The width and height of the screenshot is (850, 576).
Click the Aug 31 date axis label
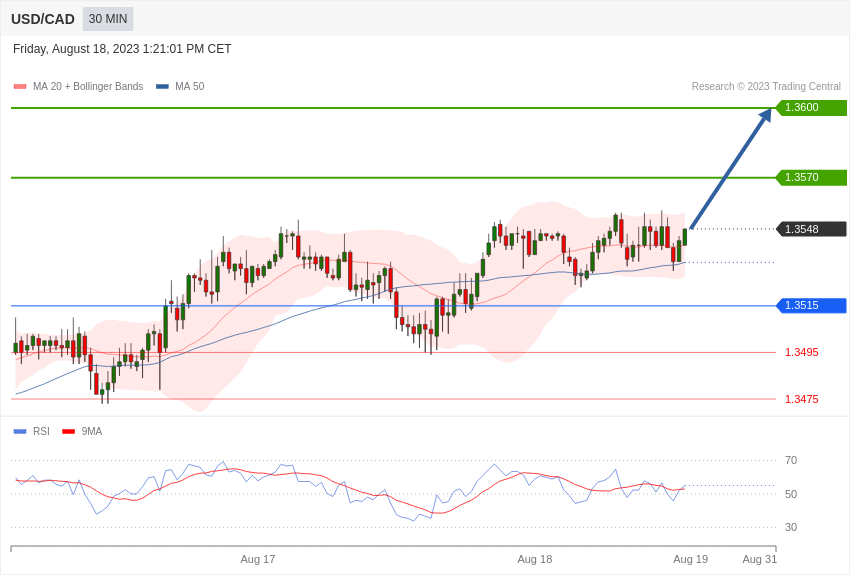pos(759,559)
